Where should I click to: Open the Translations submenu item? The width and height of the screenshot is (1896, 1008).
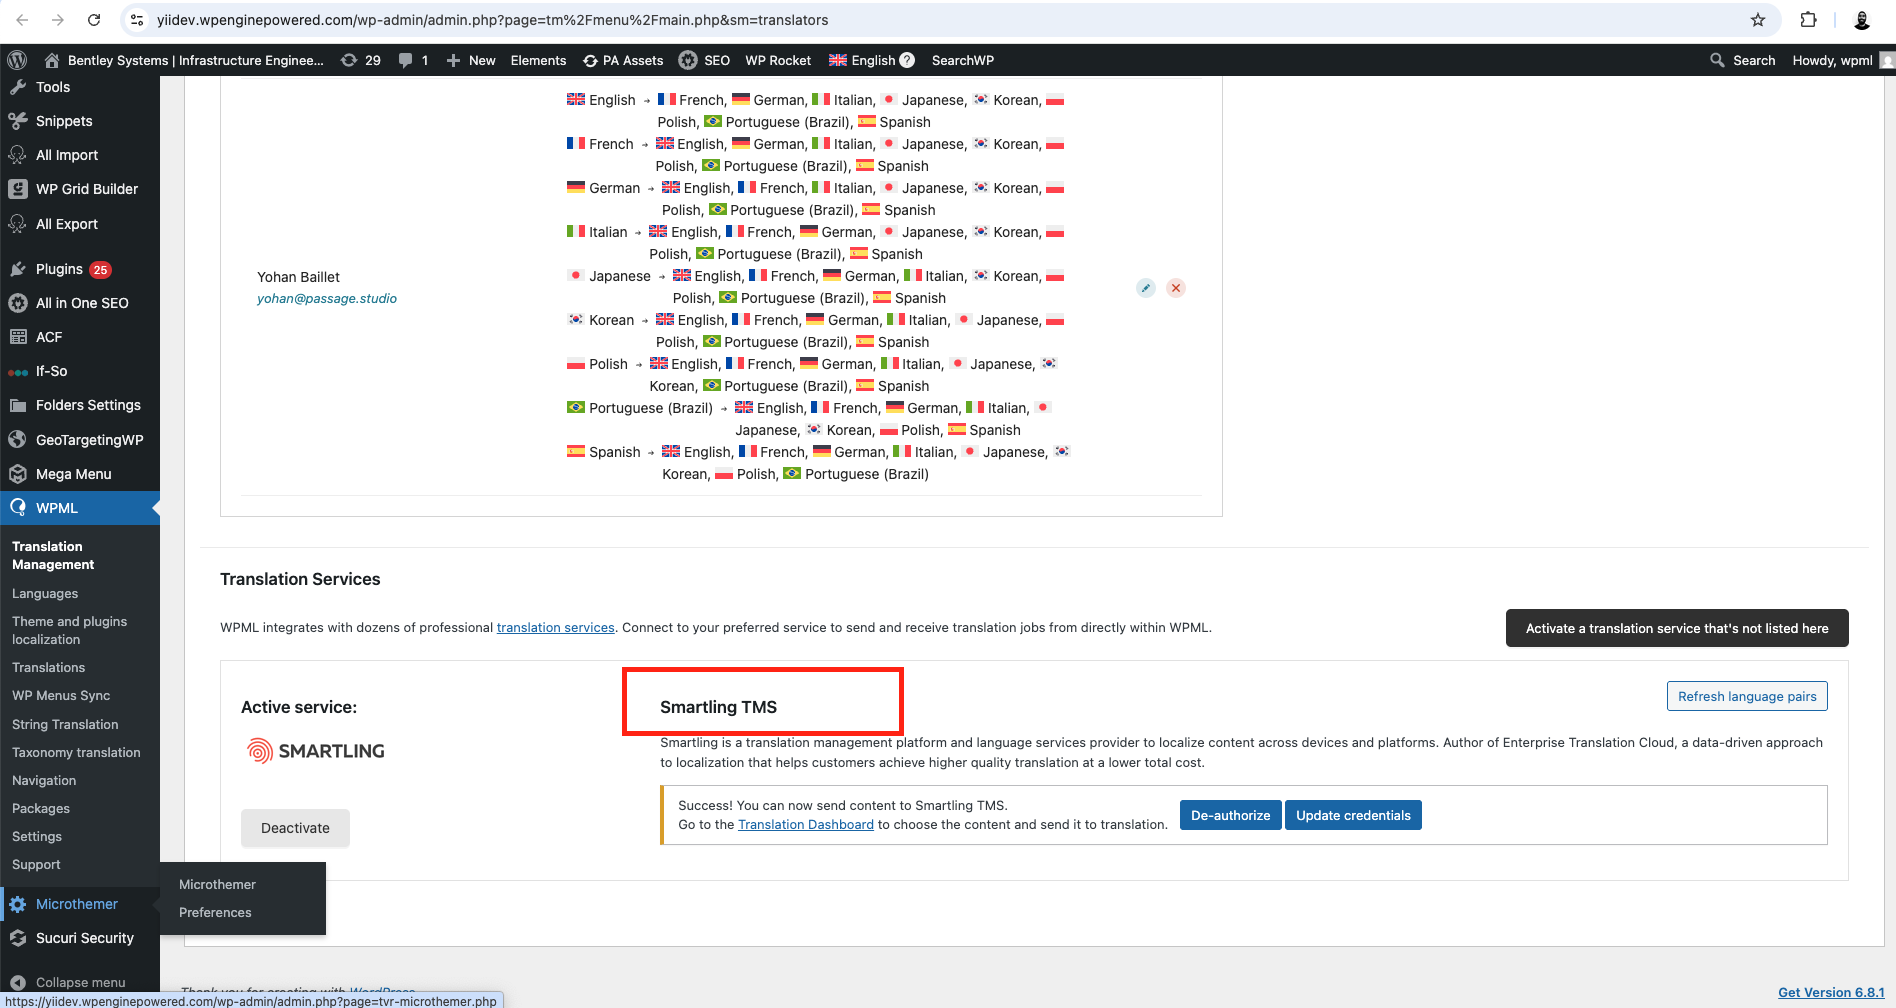point(48,667)
